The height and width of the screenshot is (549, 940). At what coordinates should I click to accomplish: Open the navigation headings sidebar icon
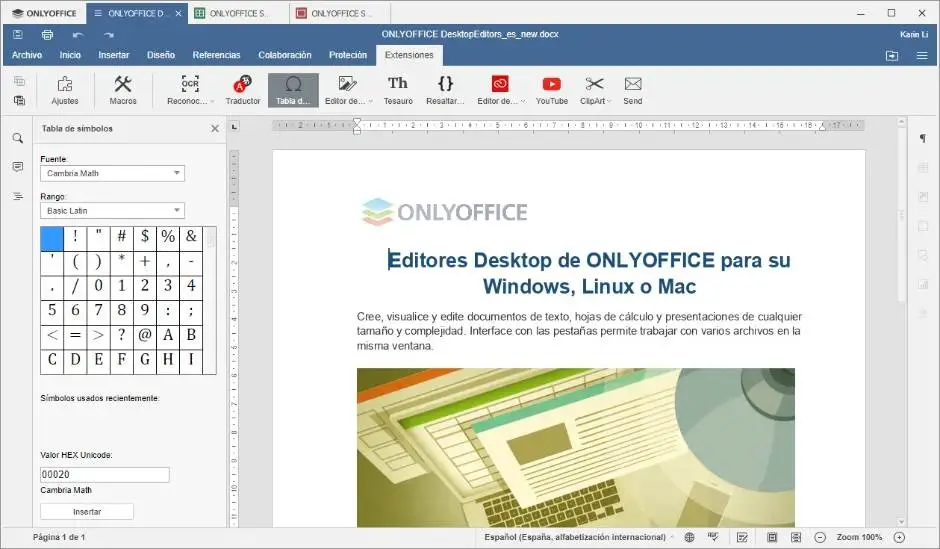click(18, 196)
